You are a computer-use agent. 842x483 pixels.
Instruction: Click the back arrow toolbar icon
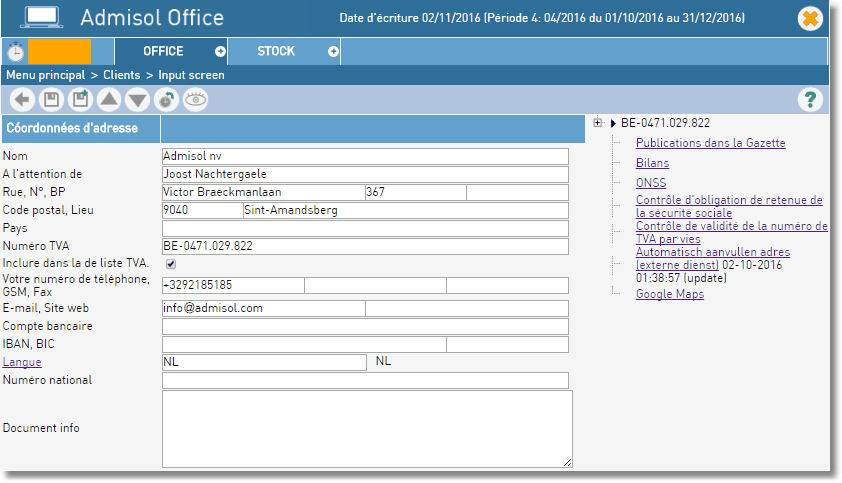pyautogui.click(x=22, y=99)
